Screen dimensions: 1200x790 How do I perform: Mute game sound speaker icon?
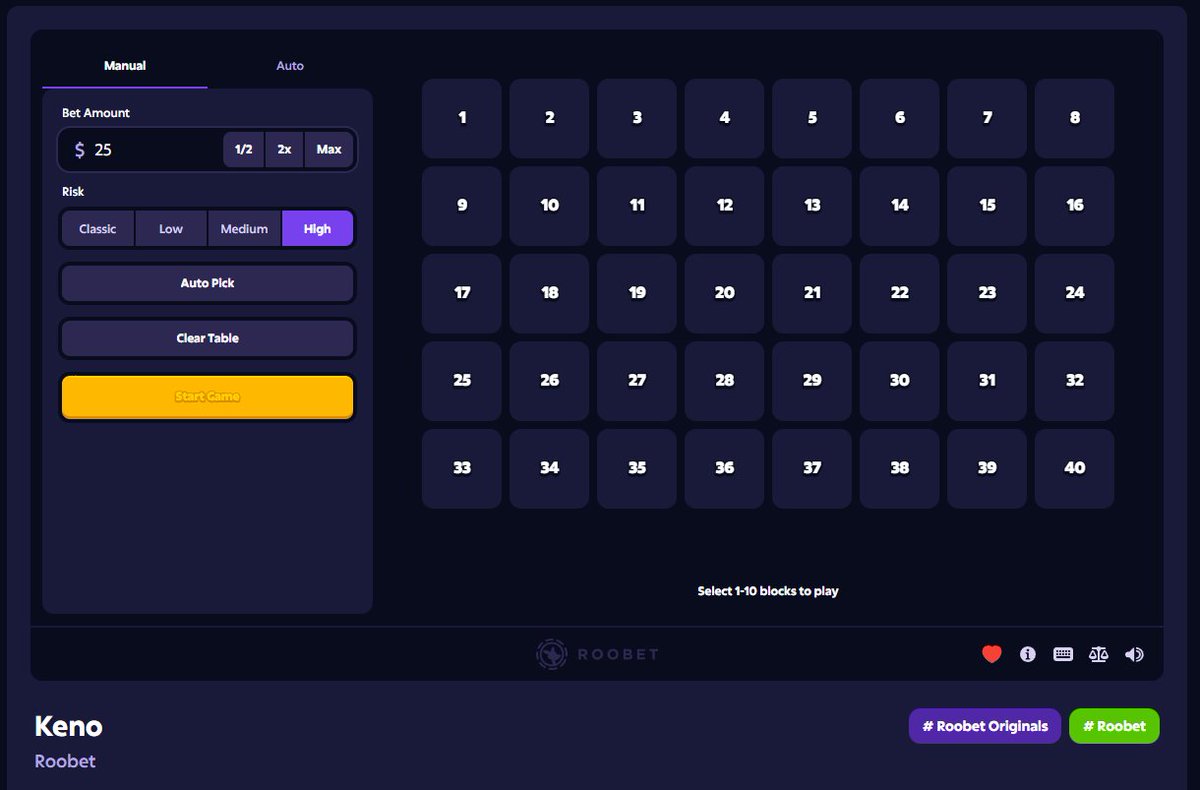(x=1134, y=654)
